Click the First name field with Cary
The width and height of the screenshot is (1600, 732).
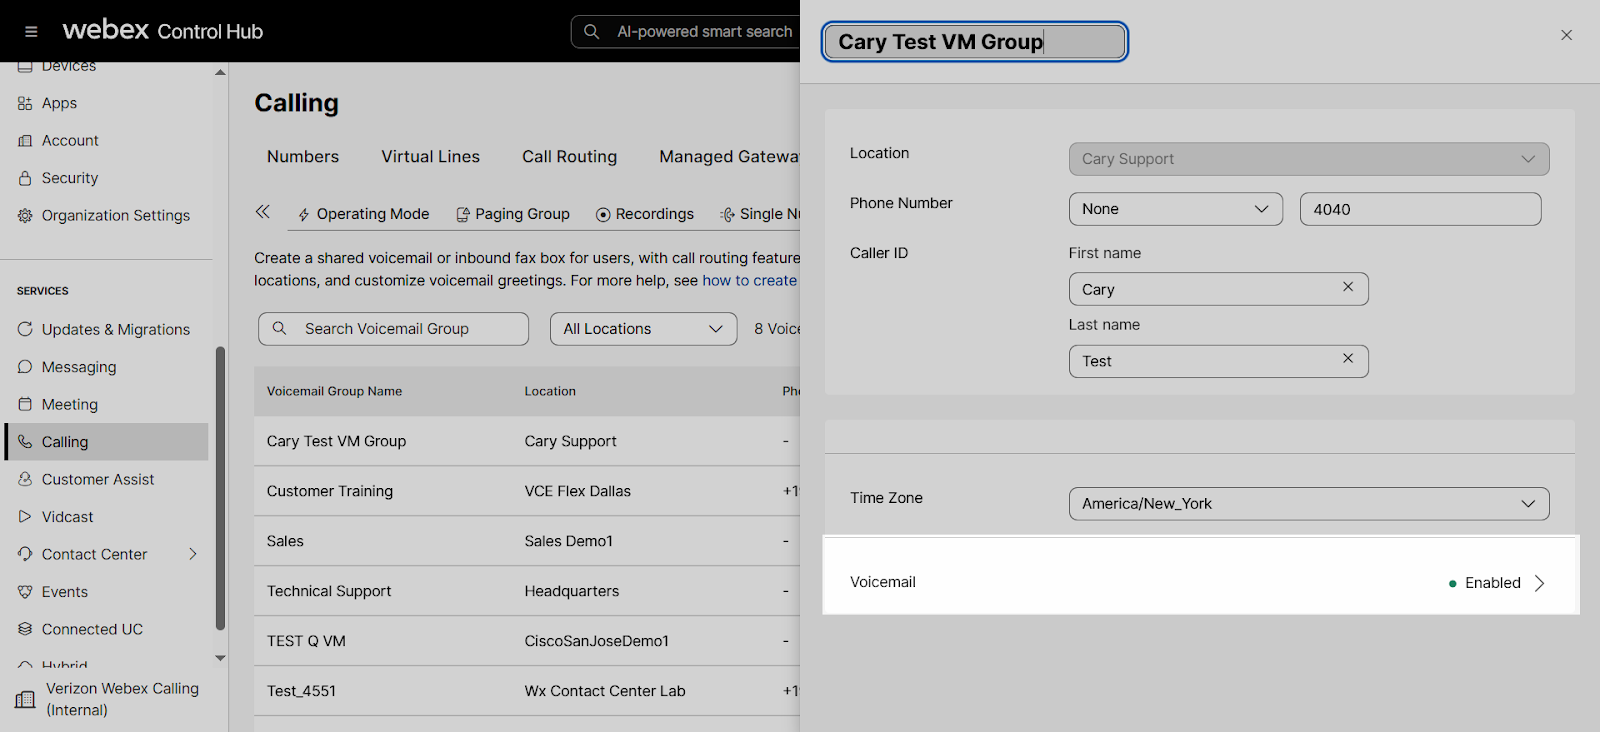tap(1218, 289)
